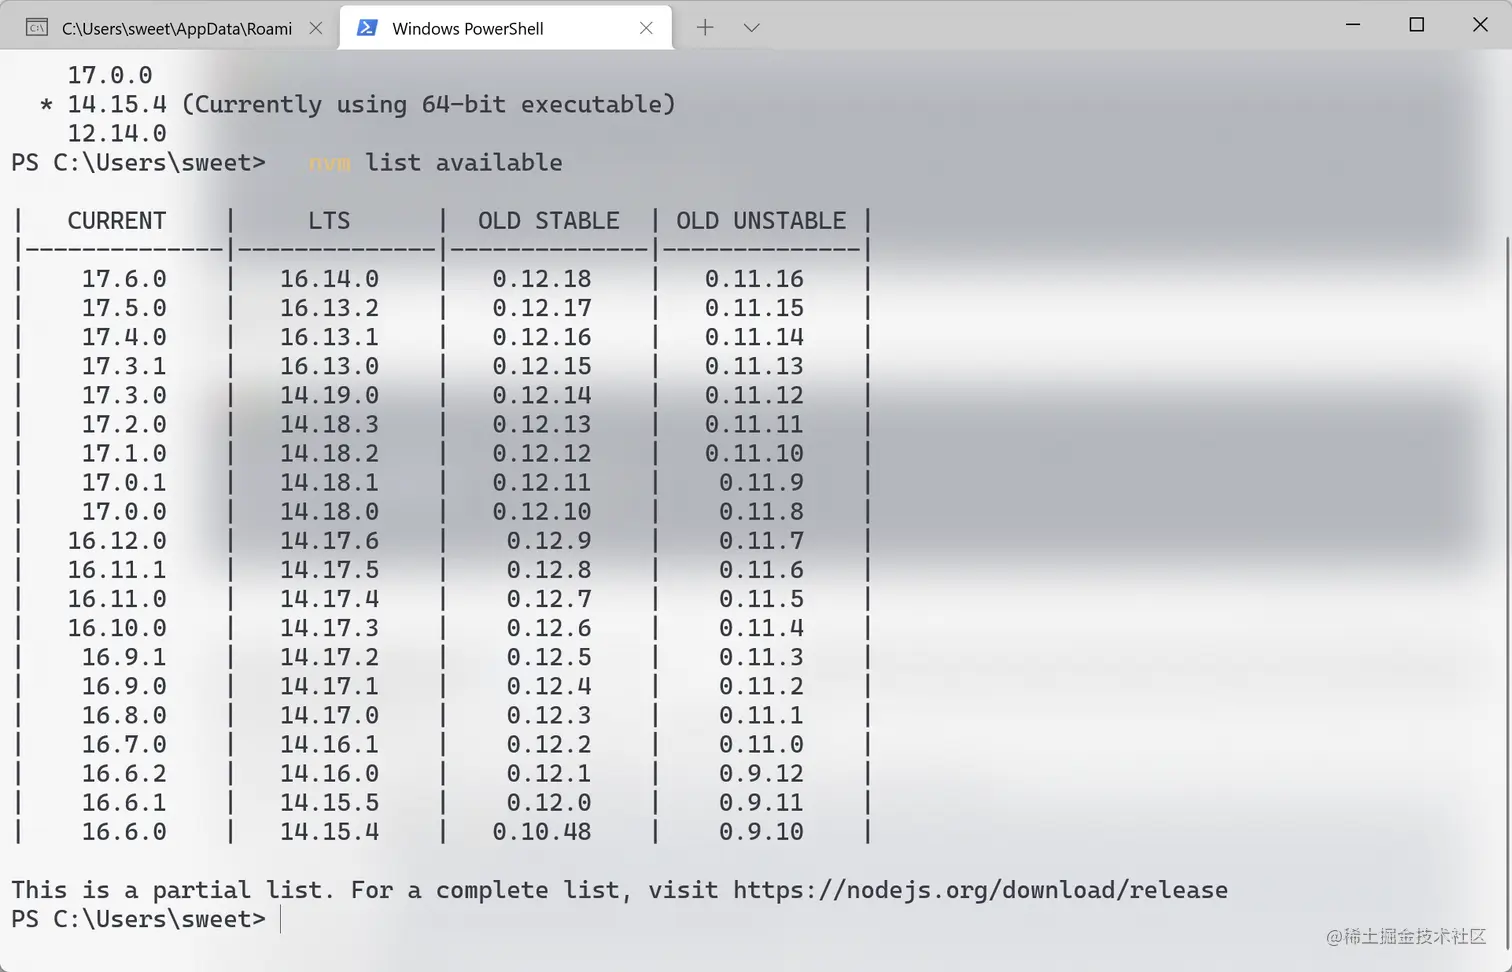Click version 0.12.14 in OLD STABLE column
Image resolution: width=1512 pixels, height=972 pixels.
[542, 395]
